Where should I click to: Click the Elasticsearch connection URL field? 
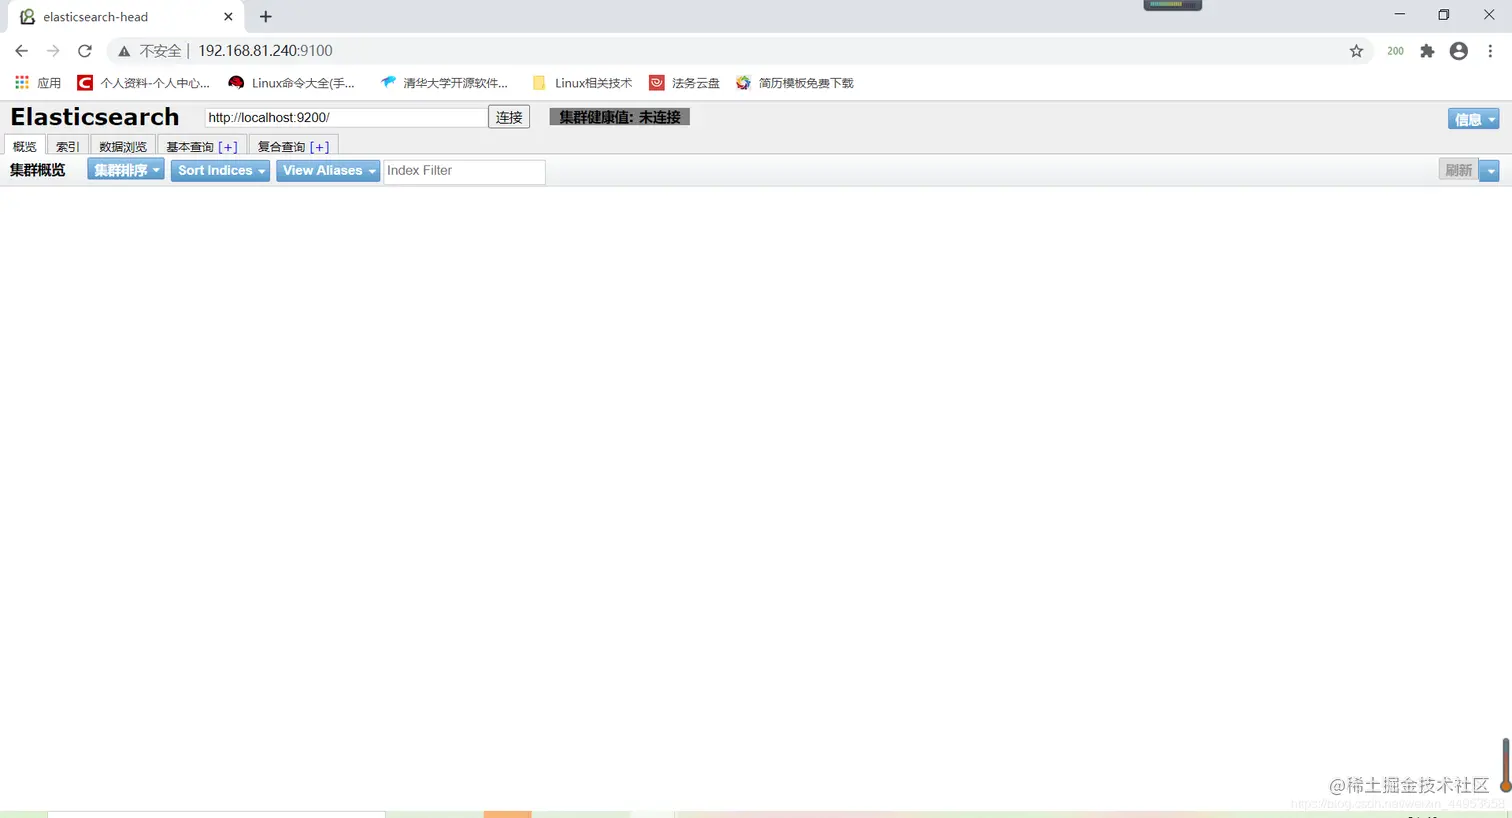(x=346, y=117)
